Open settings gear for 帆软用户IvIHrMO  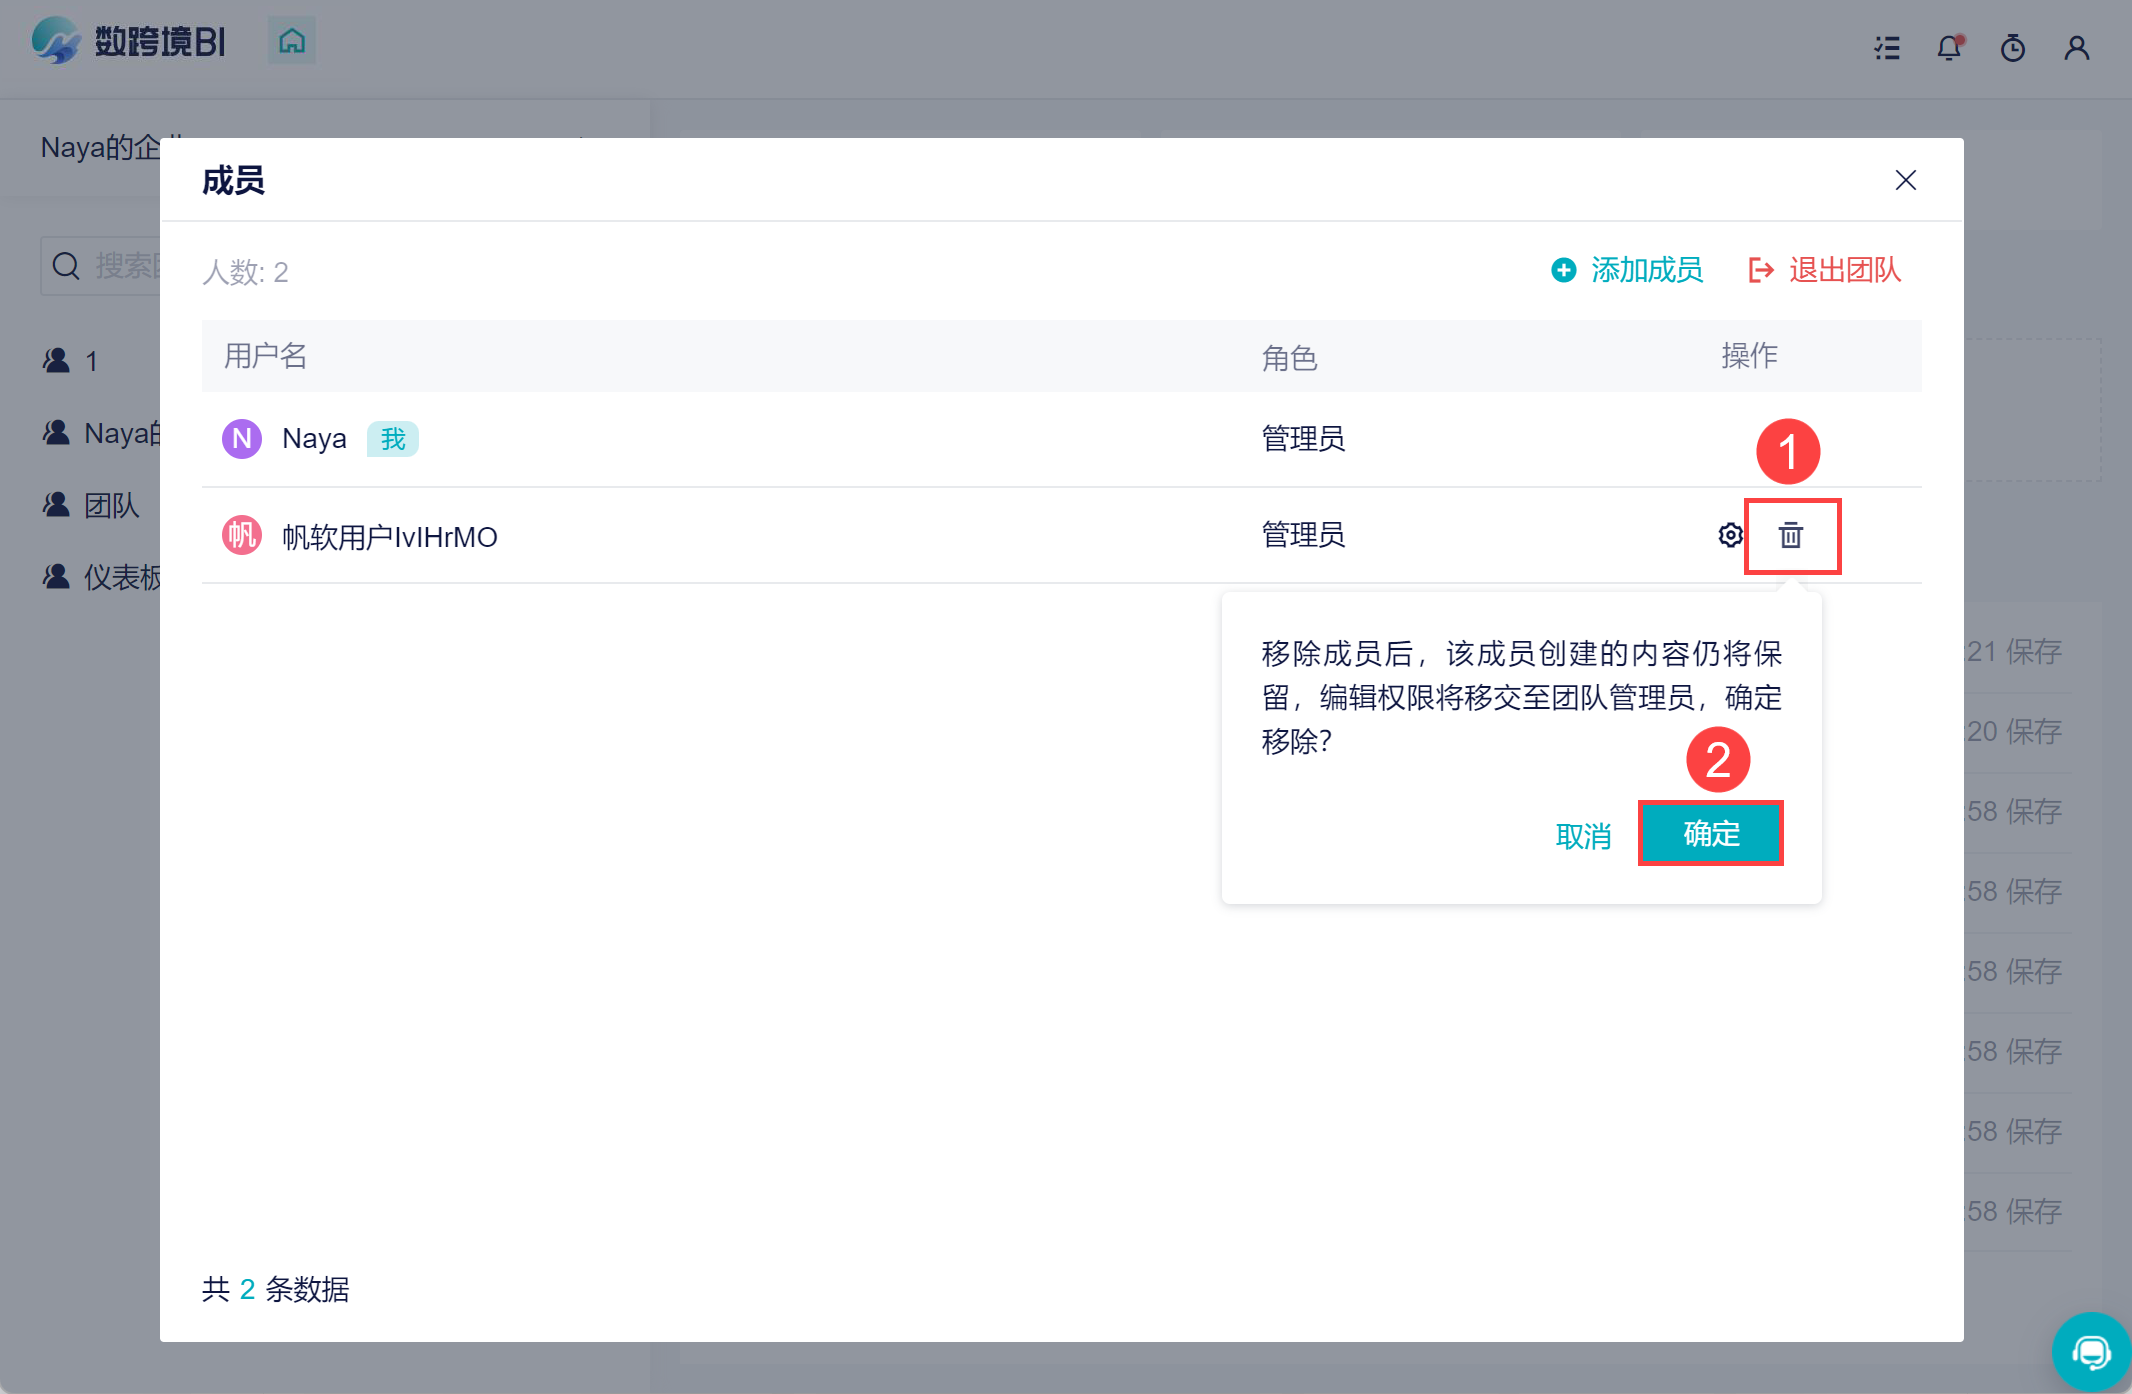coord(1730,536)
